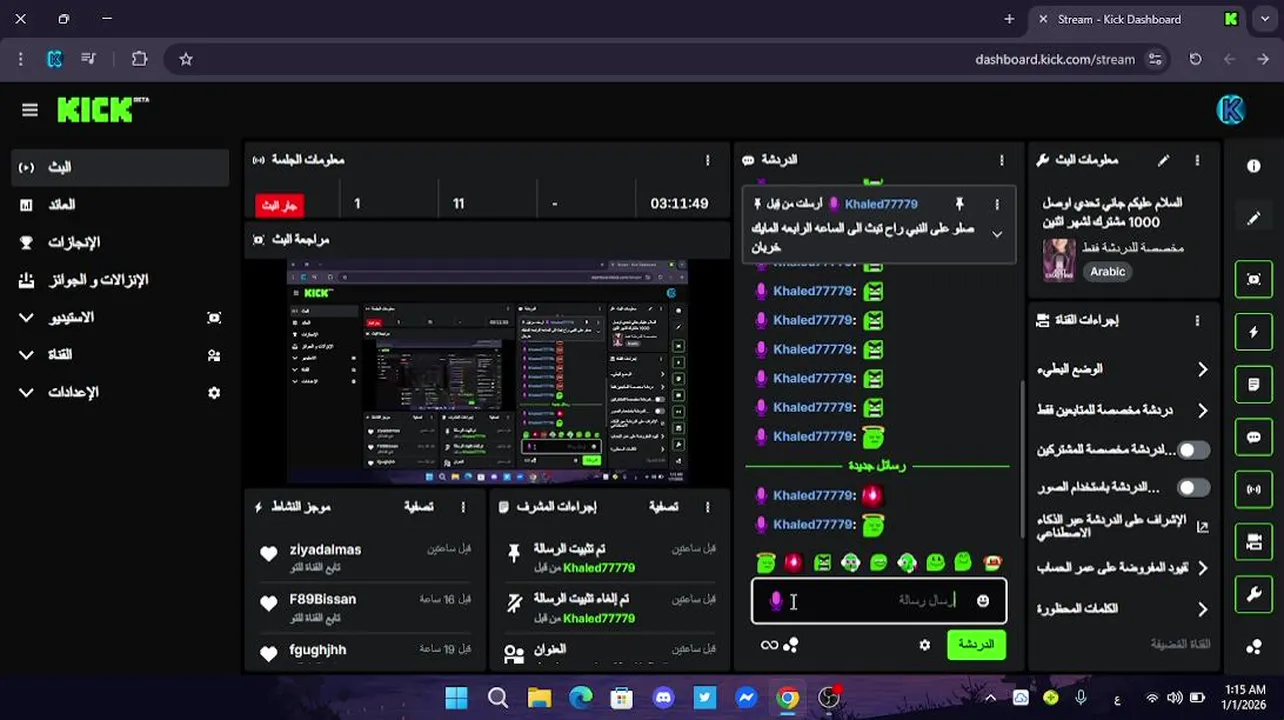
Task: Expand the الإعدادات section in sidebar
Action: pyautogui.click(x=119, y=393)
